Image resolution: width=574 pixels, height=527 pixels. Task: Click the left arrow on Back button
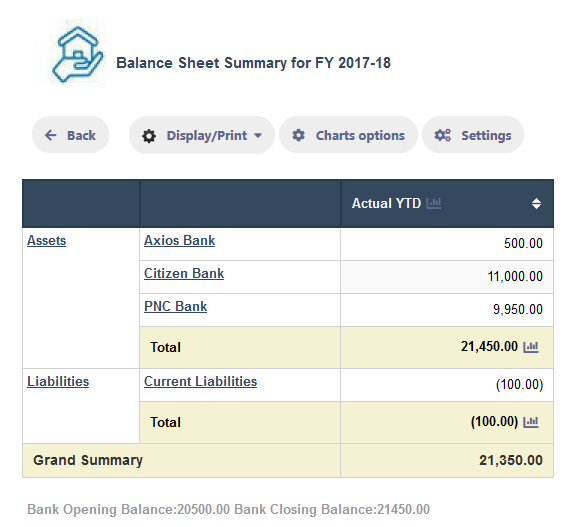click(x=51, y=135)
